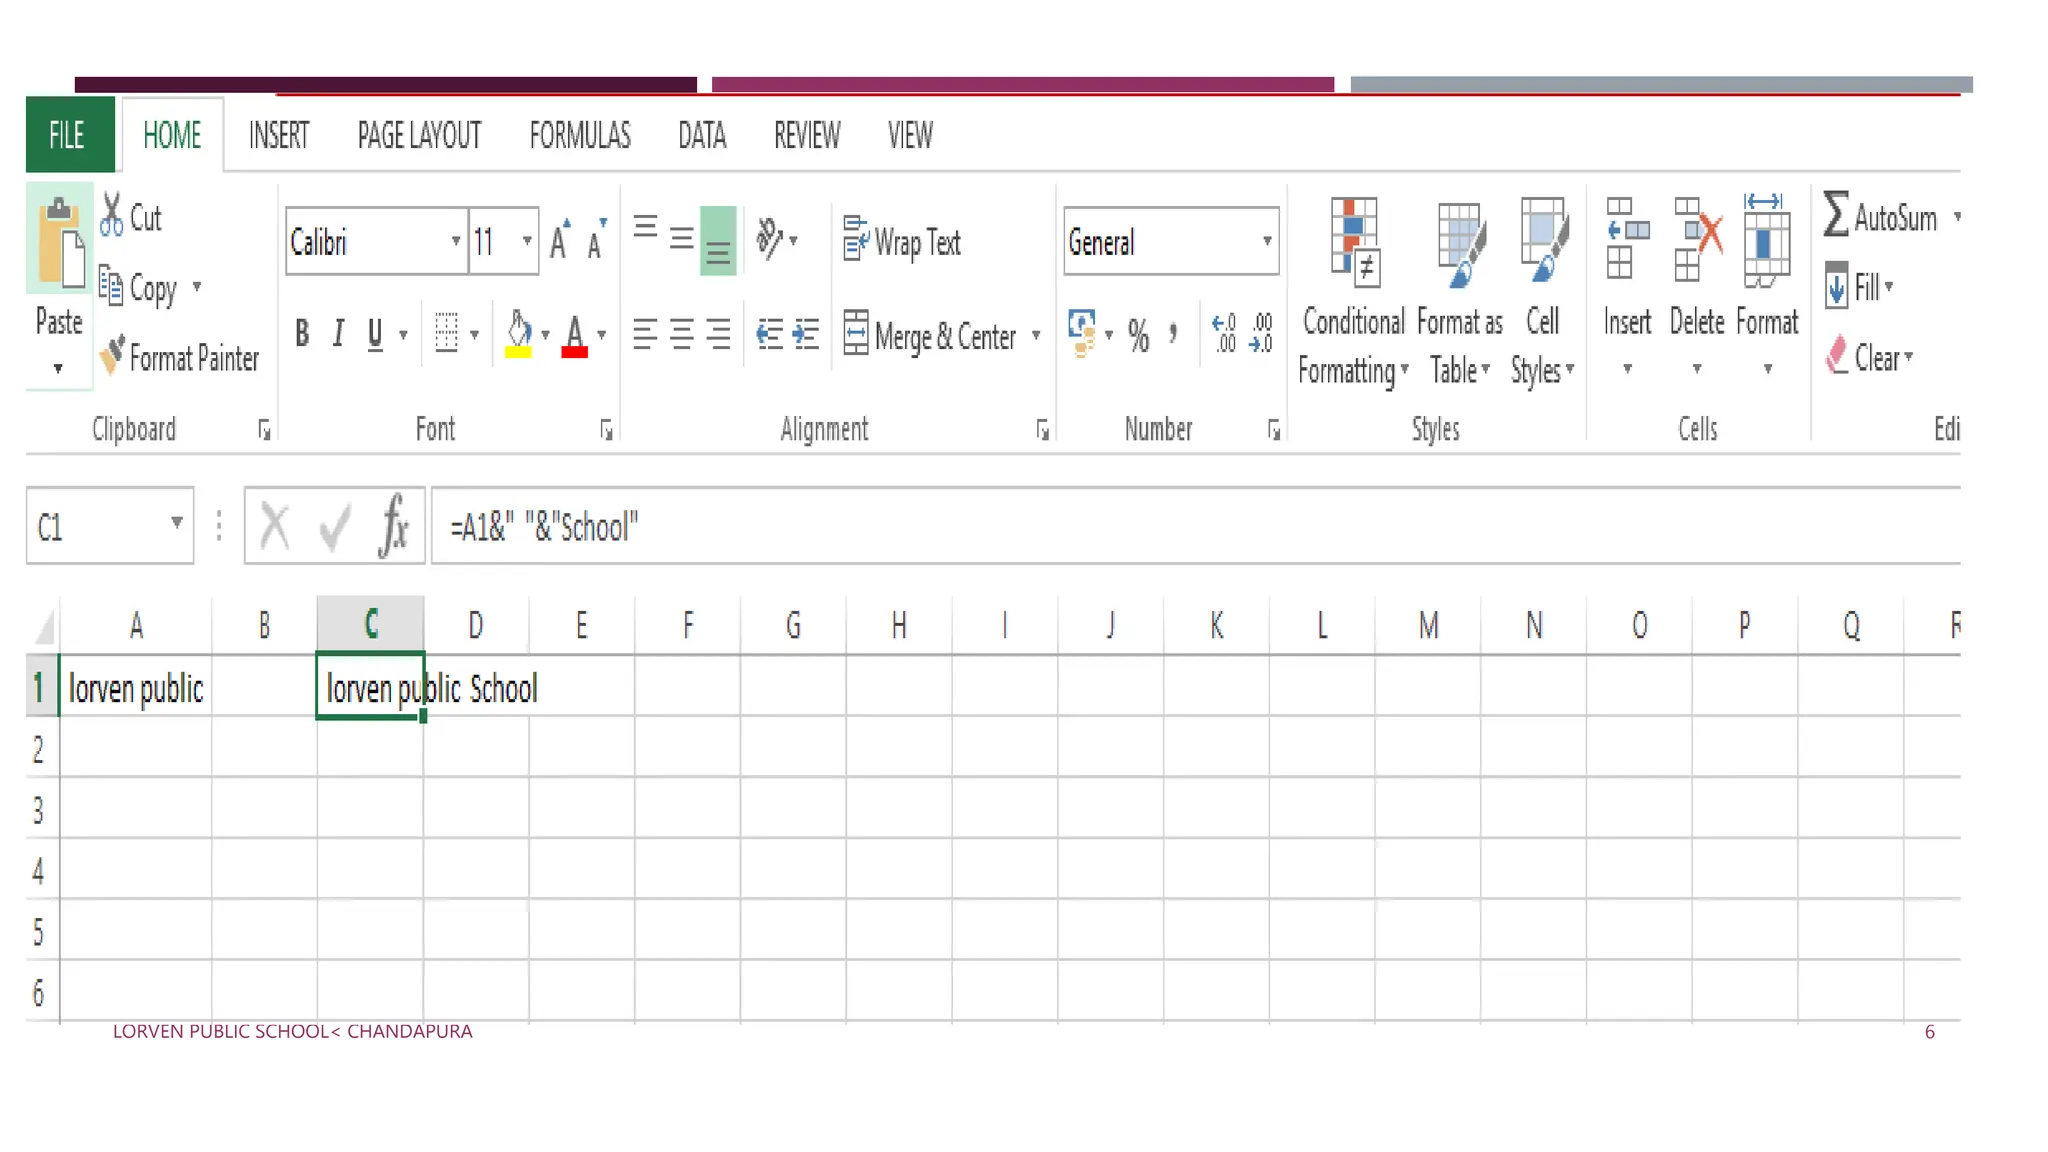Open the PAGE LAYOUT tab

(x=419, y=135)
